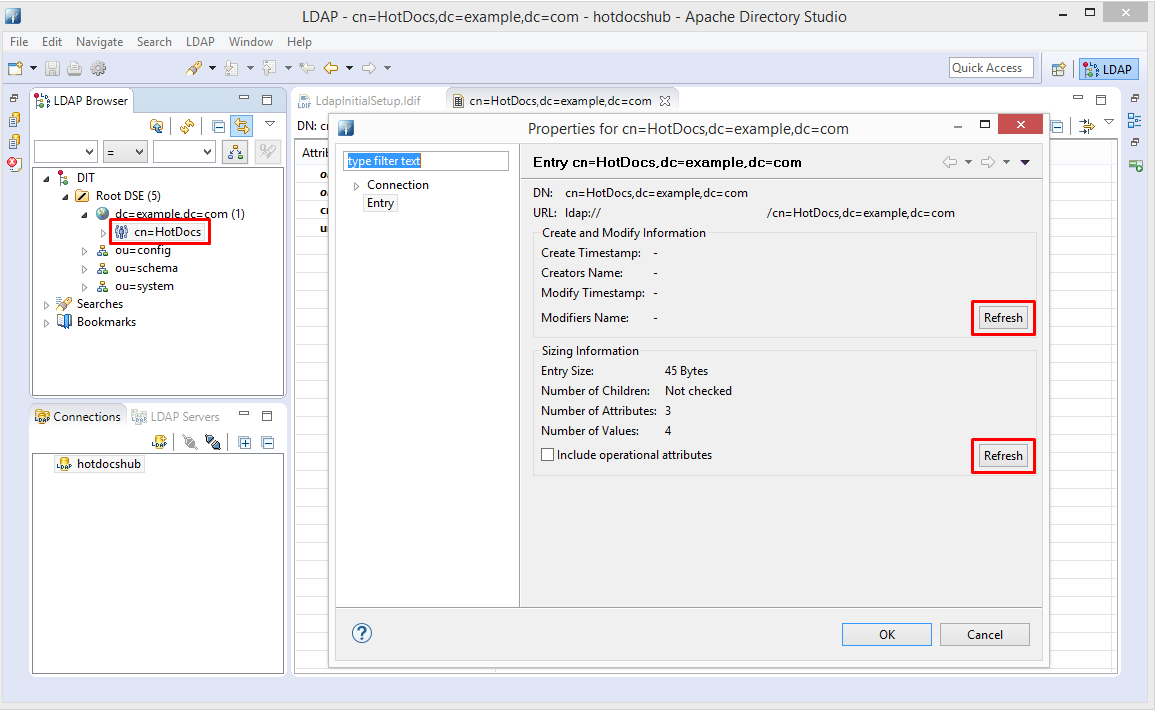Expand the ou=schema tree node

[85, 269]
